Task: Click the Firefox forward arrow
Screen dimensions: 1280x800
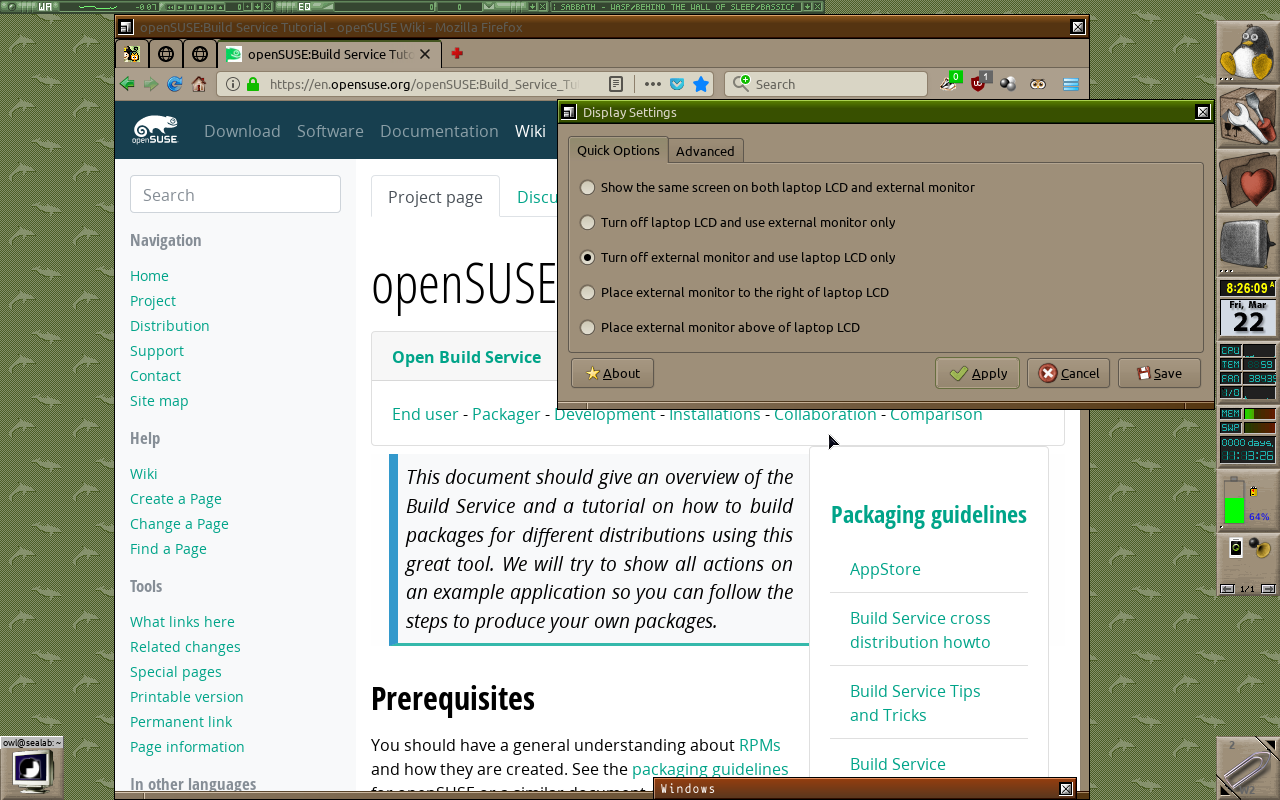Action: pyautogui.click(x=150, y=84)
